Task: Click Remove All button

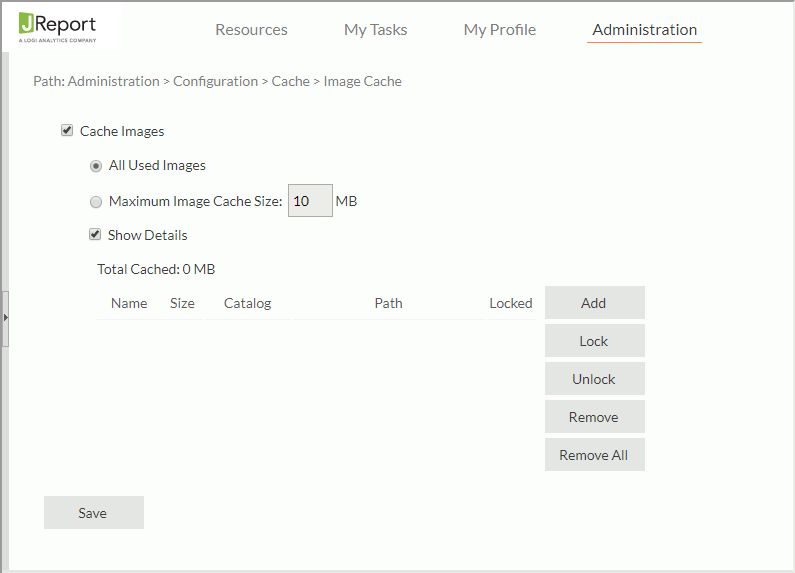Action: (595, 455)
